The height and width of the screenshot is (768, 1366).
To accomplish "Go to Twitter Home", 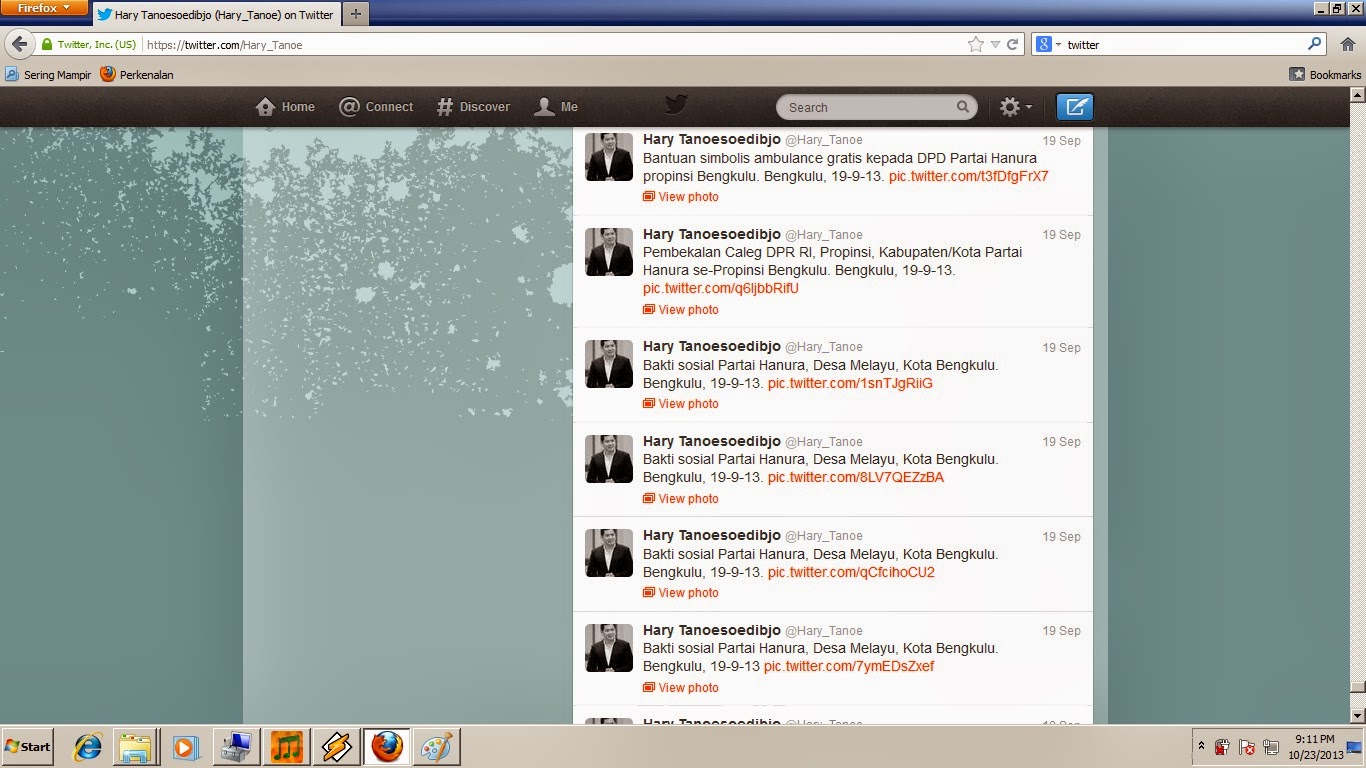I will pos(285,107).
